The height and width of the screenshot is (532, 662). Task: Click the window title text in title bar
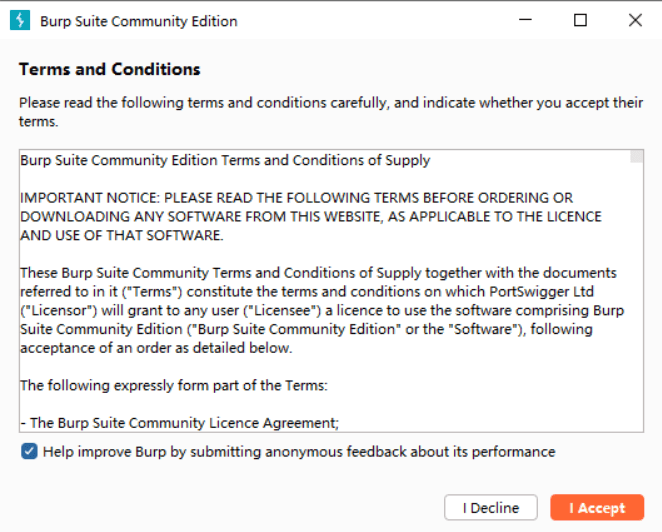click(x=139, y=21)
